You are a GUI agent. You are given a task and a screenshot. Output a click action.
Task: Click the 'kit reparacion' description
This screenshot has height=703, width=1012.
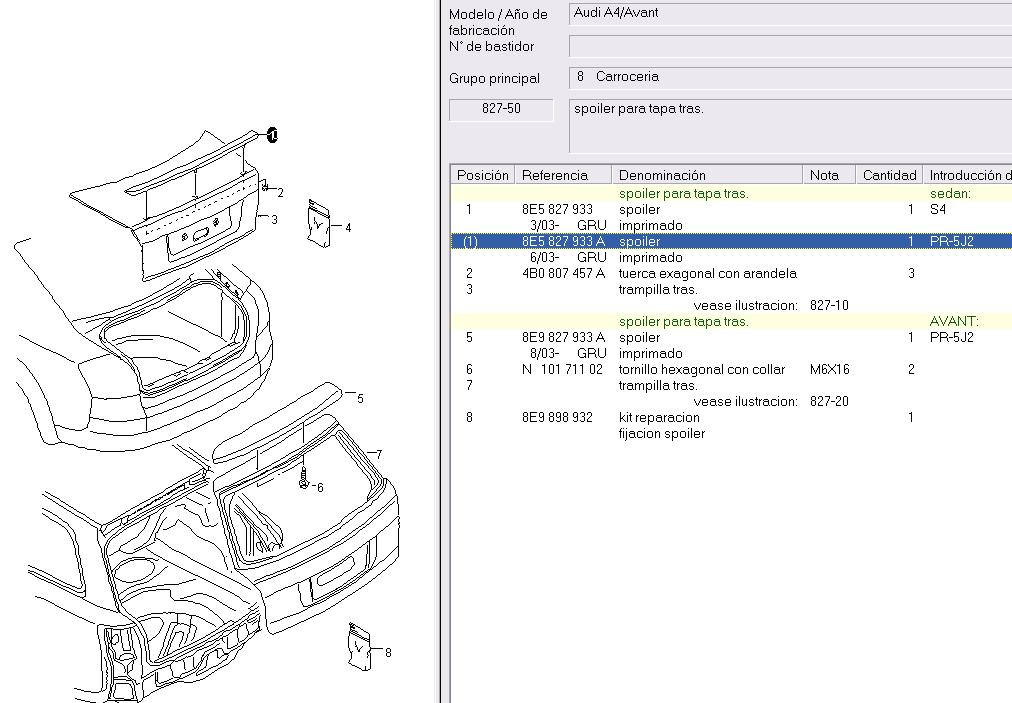coord(659,417)
